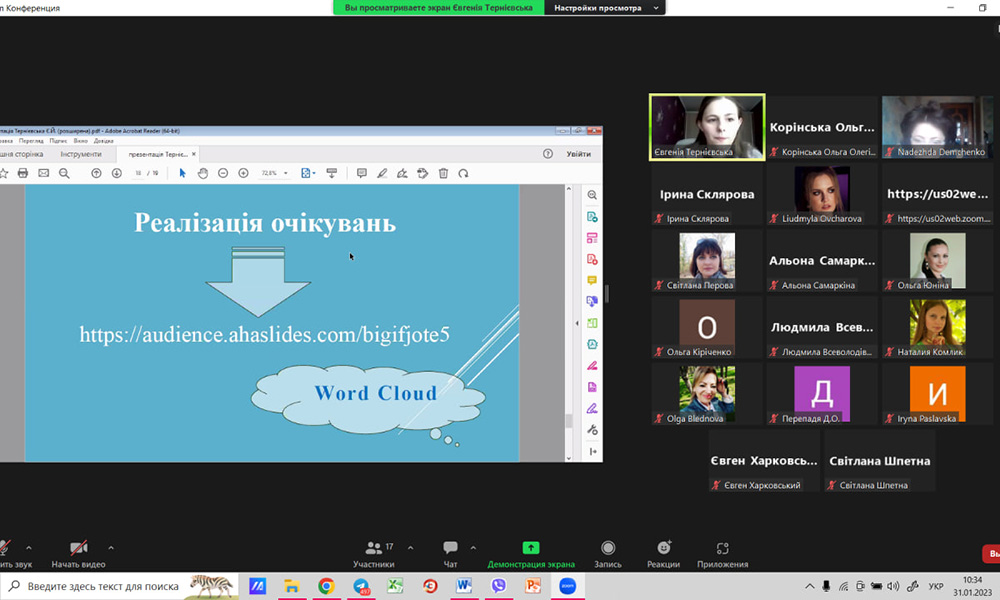Click the green Share Screen button

[x=531, y=553]
